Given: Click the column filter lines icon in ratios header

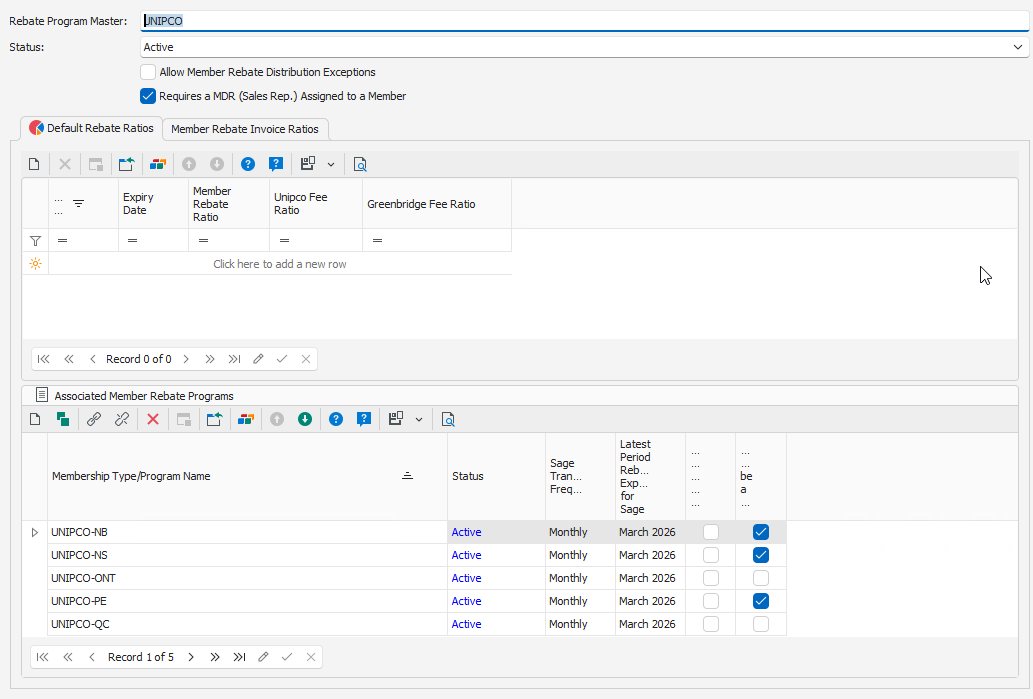Looking at the screenshot, I should click(x=78, y=204).
